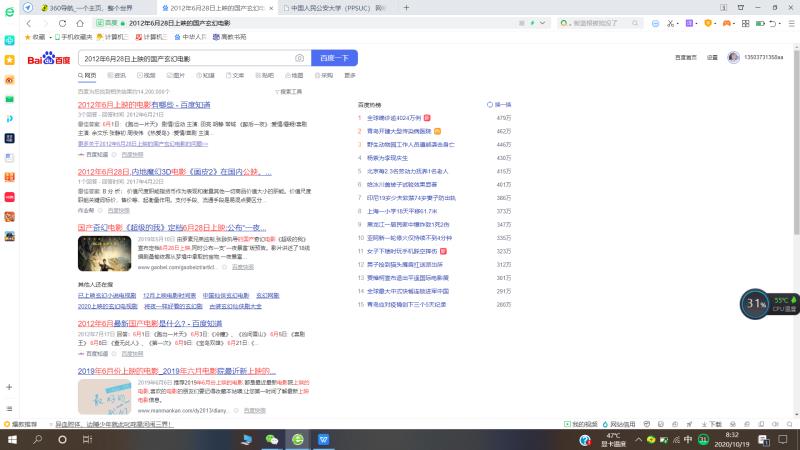This screenshot has width=800, height=450.
Task: Expand the address bar dropdown chevron
Action: (x=542, y=23)
